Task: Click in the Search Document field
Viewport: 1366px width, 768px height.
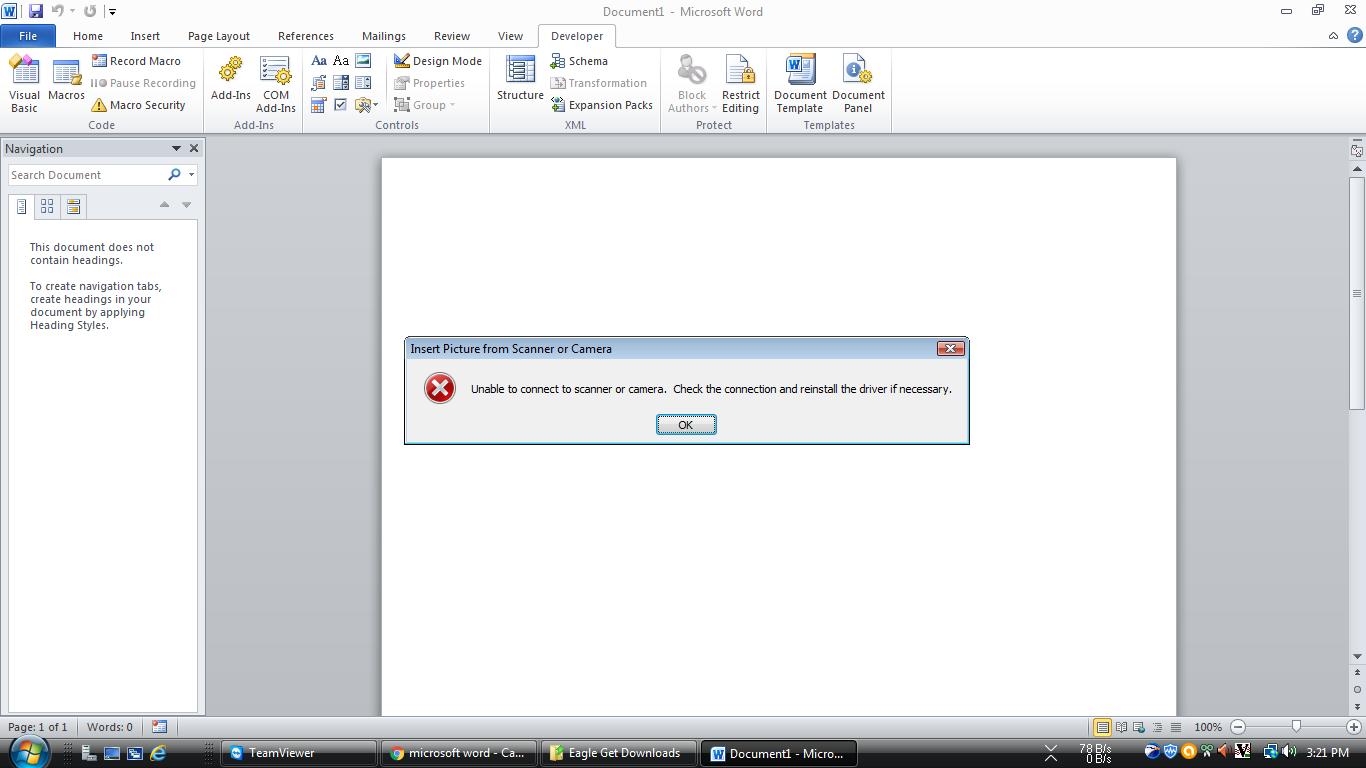Action: (88, 175)
